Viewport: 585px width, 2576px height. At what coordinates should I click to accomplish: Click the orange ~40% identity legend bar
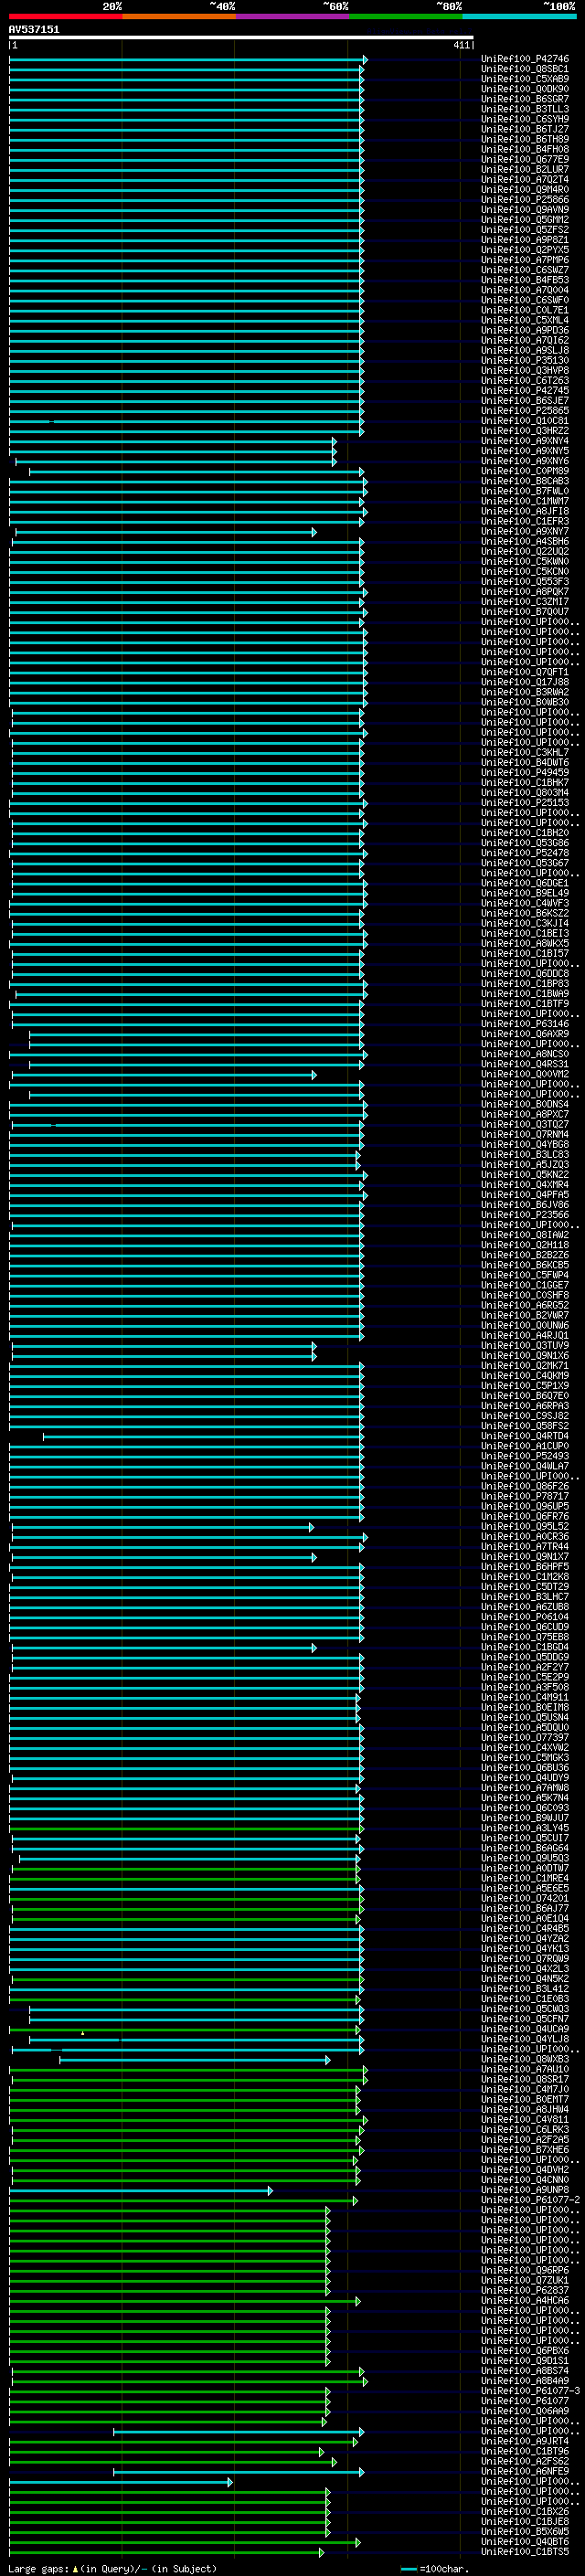click(179, 16)
